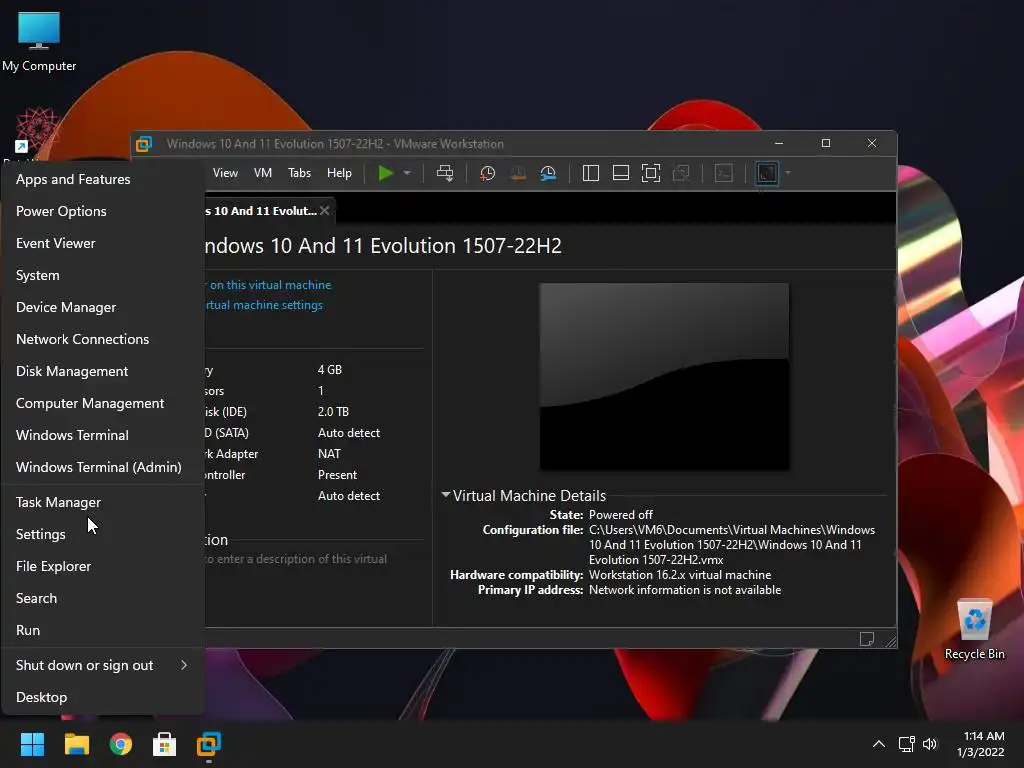Screen dimensions: 1024x768
Task: Click the VMware Workstation taskbar icon
Action: click(209, 744)
